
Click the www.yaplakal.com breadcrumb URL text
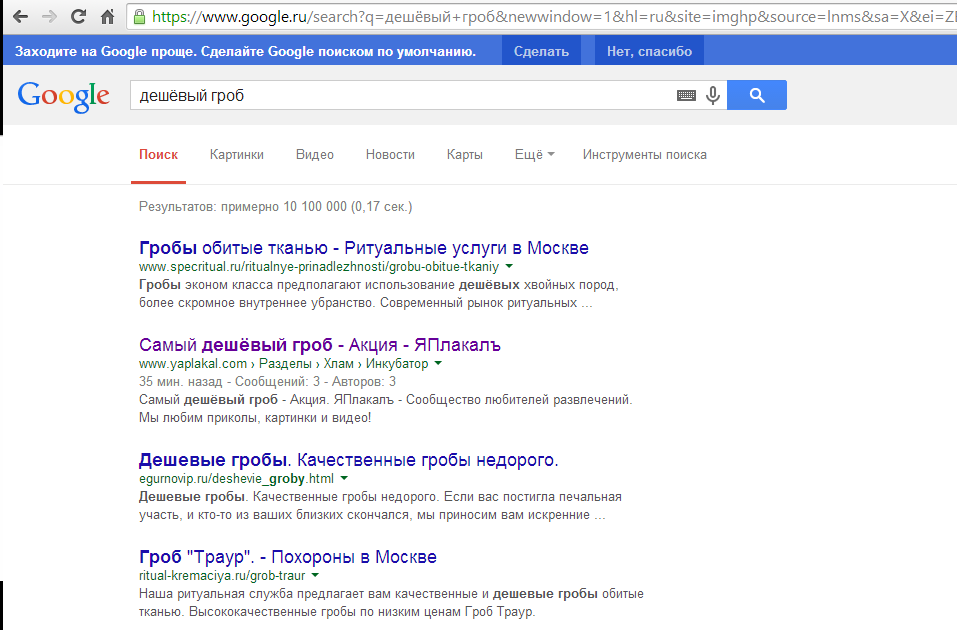[x=283, y=364]
